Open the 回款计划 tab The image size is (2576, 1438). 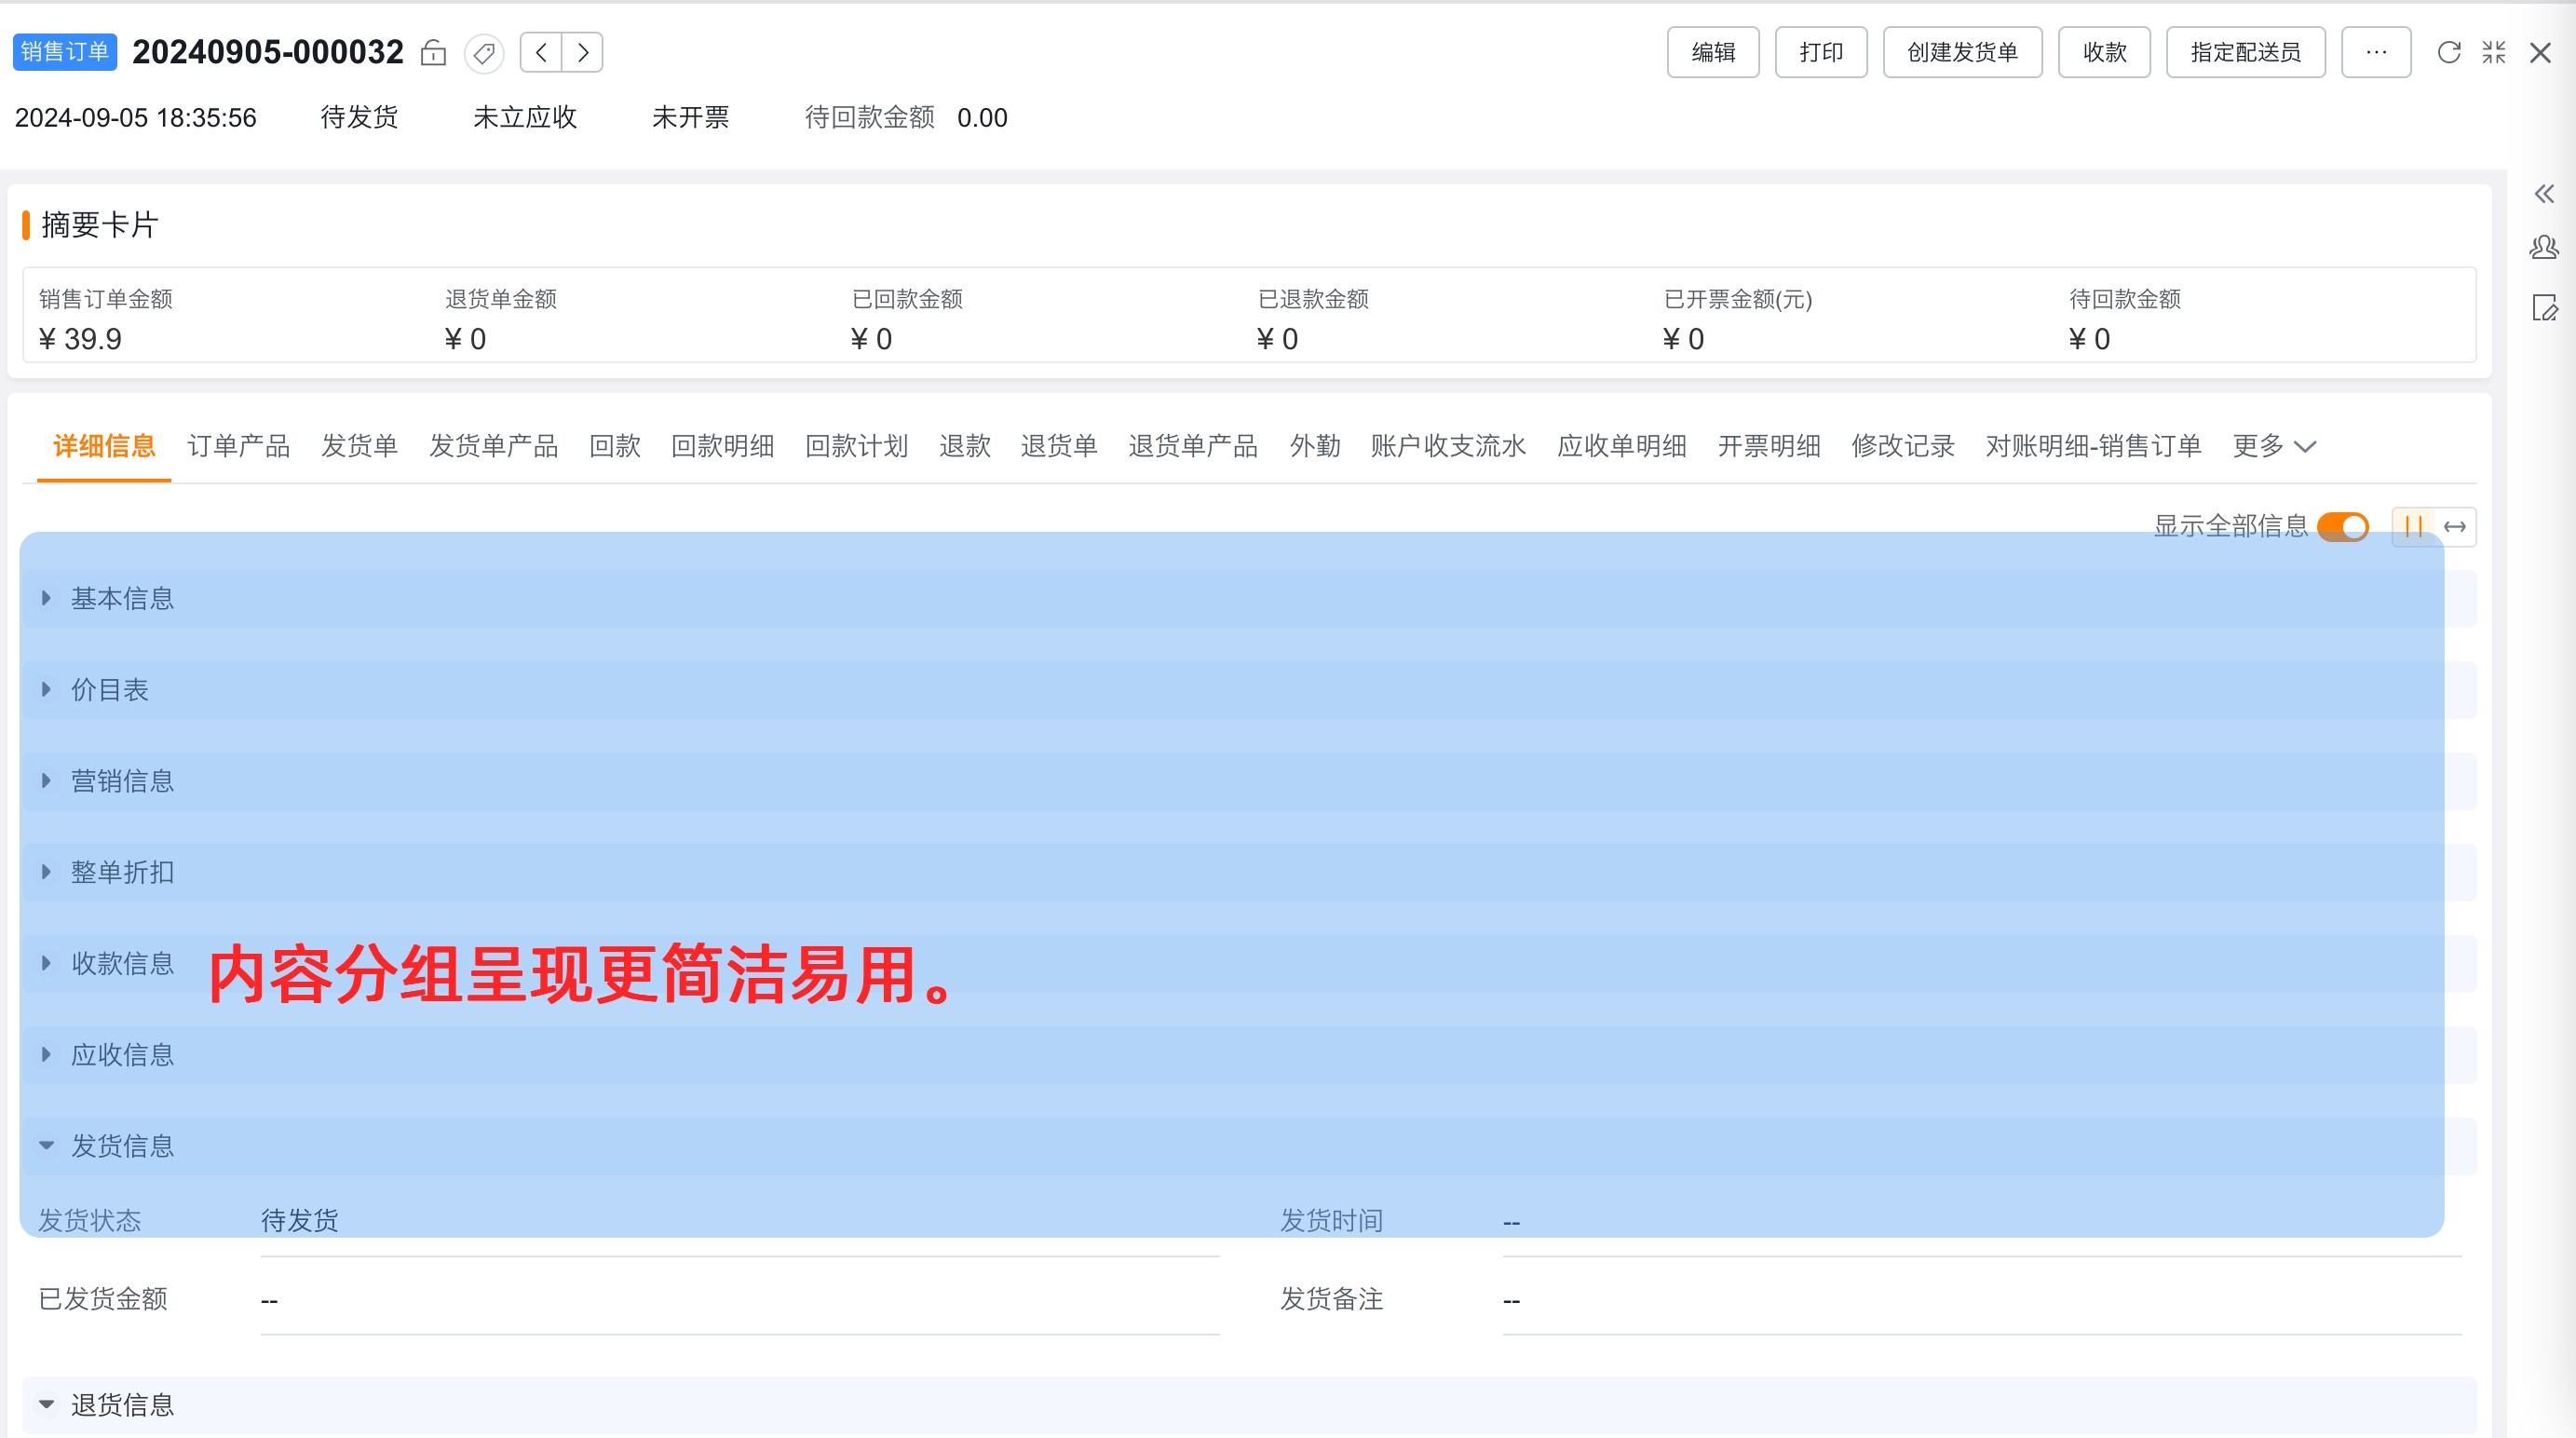pos(856,446)
